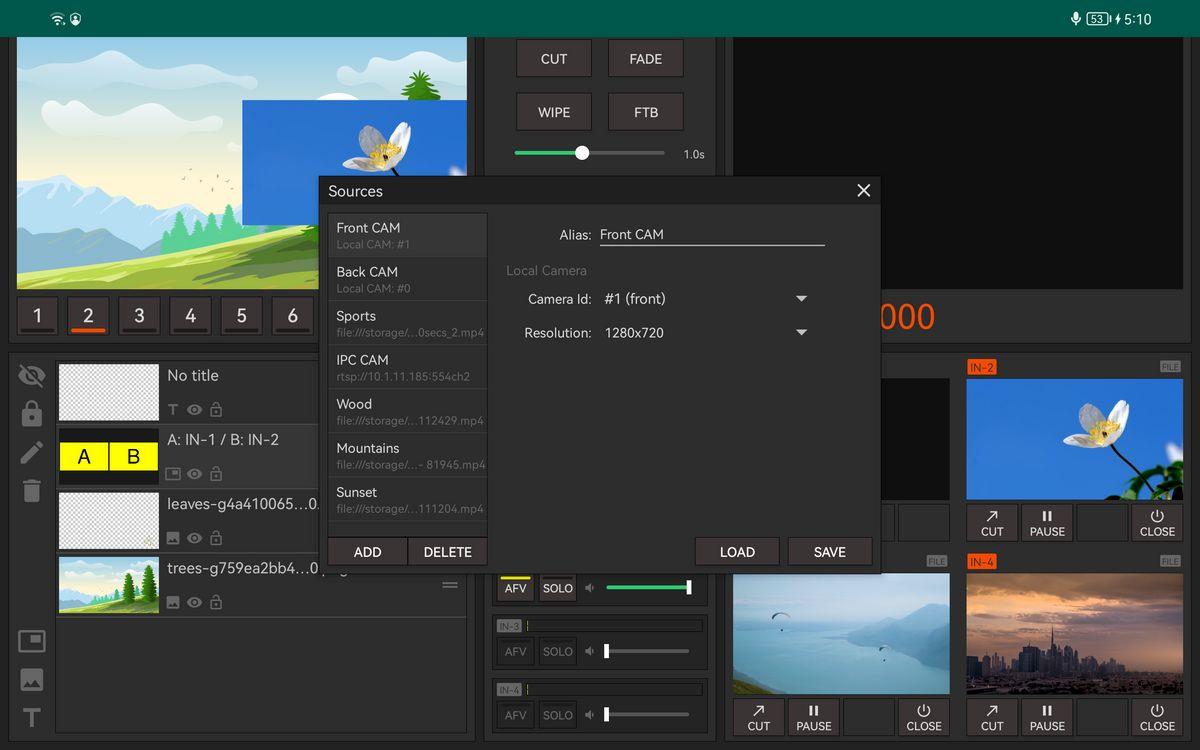Click the IN-3 volume slider handle

pos(606,651)
